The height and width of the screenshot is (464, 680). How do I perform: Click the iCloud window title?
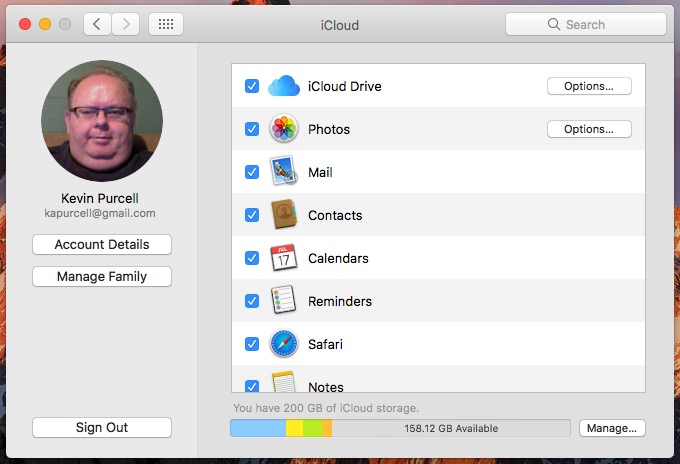(340, 25)
